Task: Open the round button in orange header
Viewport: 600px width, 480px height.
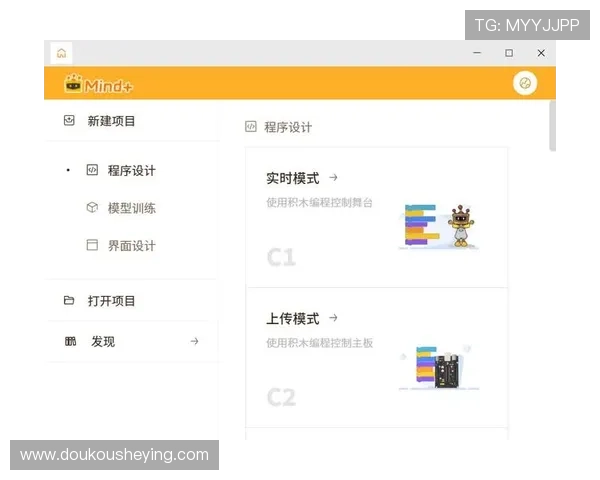Action: click(x=525, y=83)
